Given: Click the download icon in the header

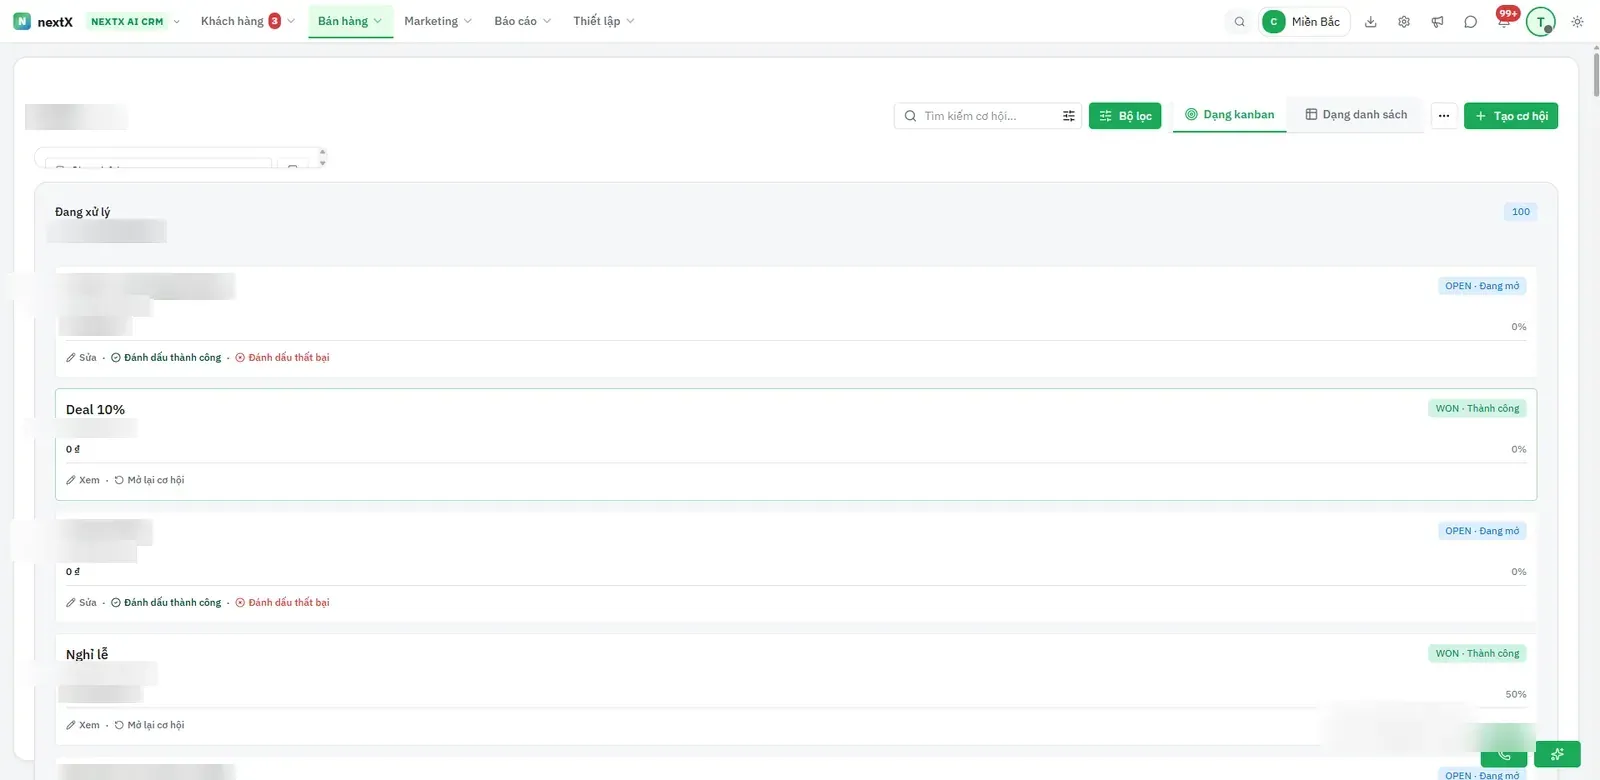Looking at the screenshot, I should click(x=1371, y=22).
